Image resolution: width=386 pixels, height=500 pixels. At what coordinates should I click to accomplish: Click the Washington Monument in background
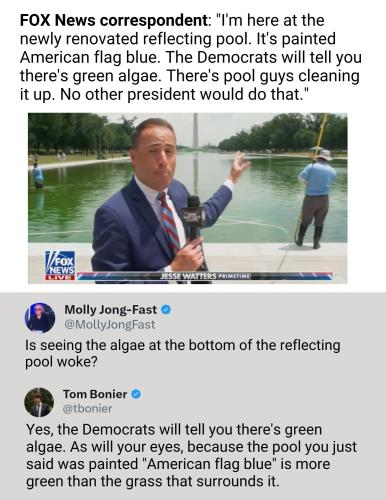[x=195, y=132]
